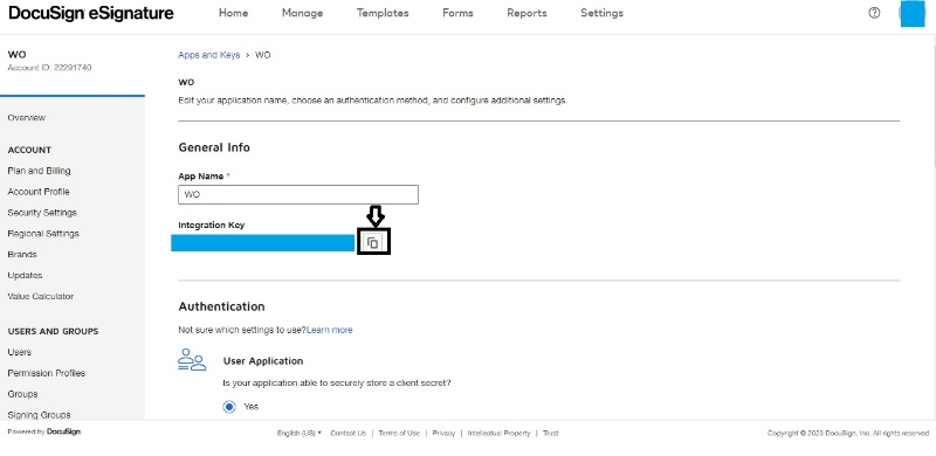This screenshot has width=936, height=456.
Task: Open the English (US) language dropdown
Action: 299,433
